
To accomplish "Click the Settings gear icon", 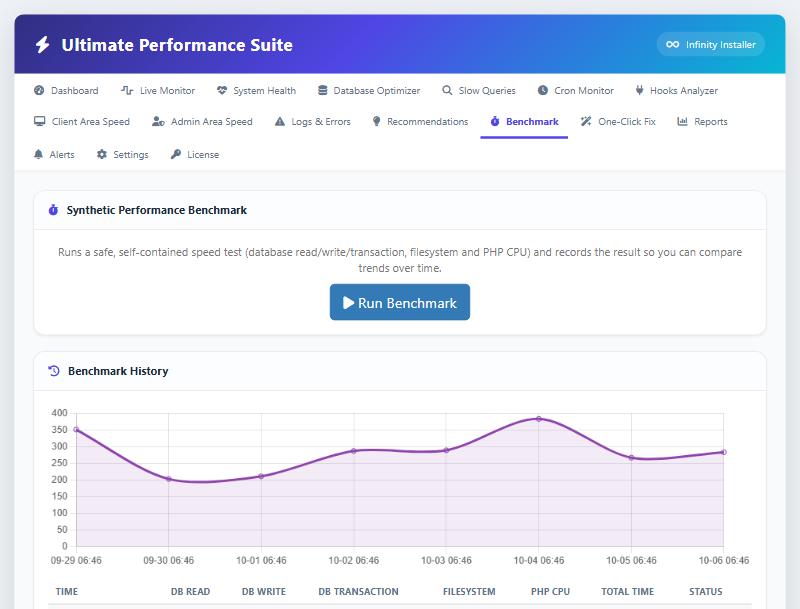I will click(x=102, y=154).
